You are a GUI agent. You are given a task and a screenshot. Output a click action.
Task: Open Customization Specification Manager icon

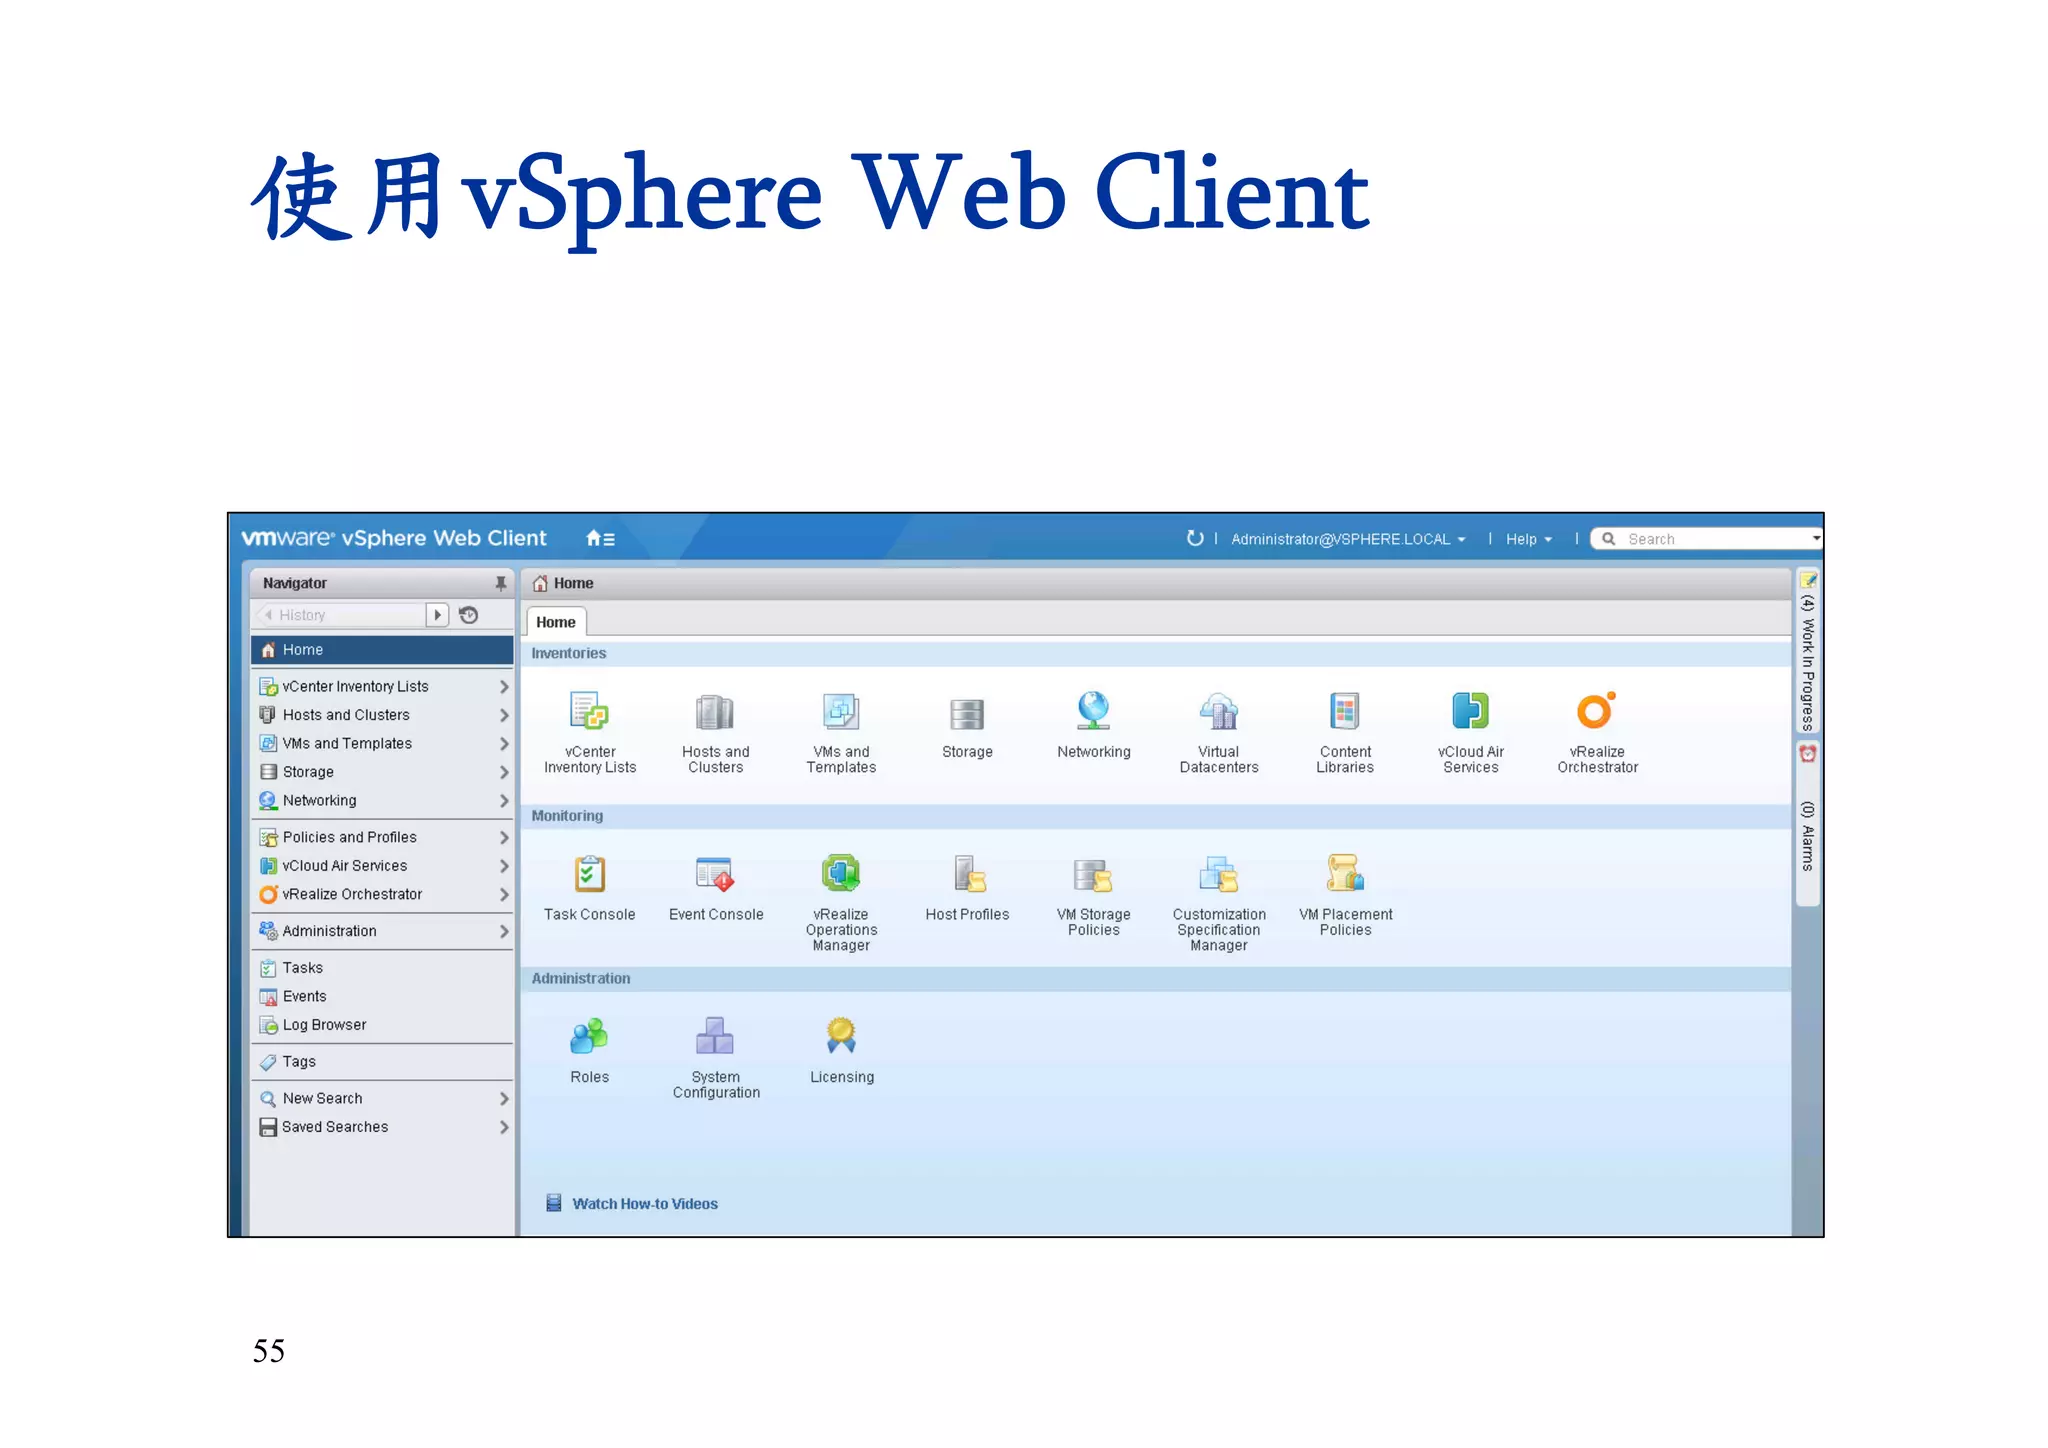(x=1219, y=875)
